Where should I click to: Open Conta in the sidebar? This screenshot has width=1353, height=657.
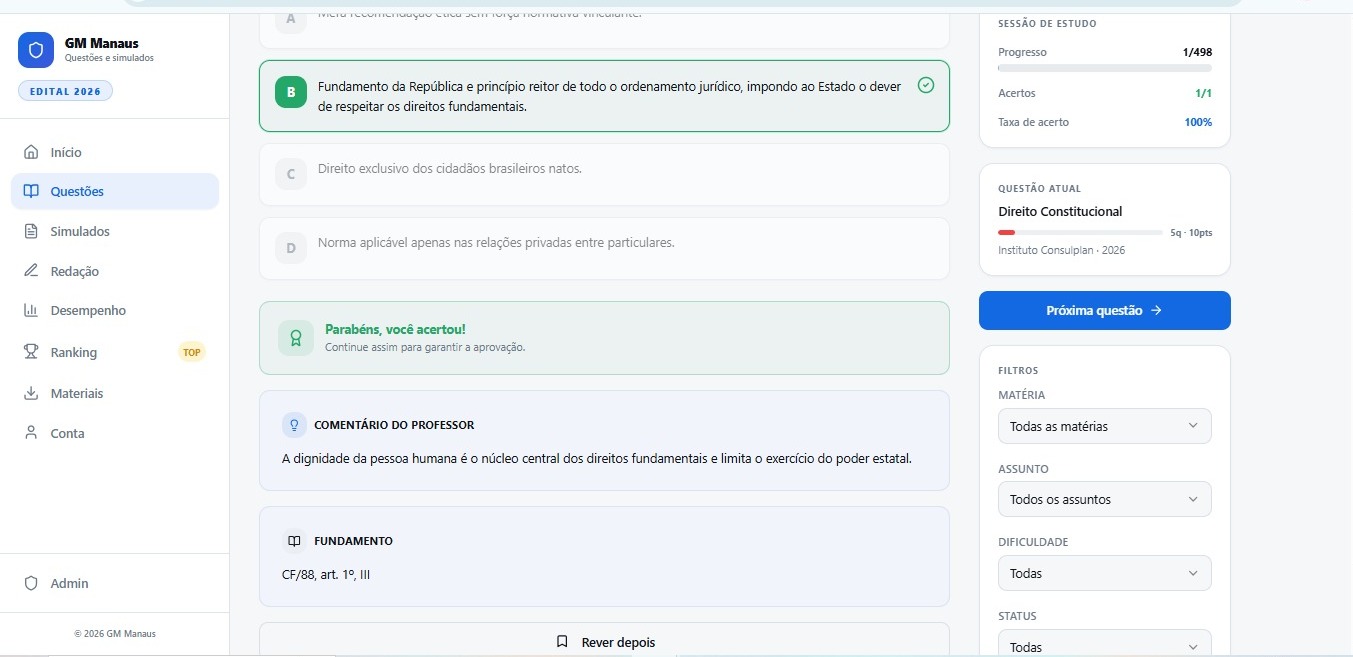tap(115, 433)
